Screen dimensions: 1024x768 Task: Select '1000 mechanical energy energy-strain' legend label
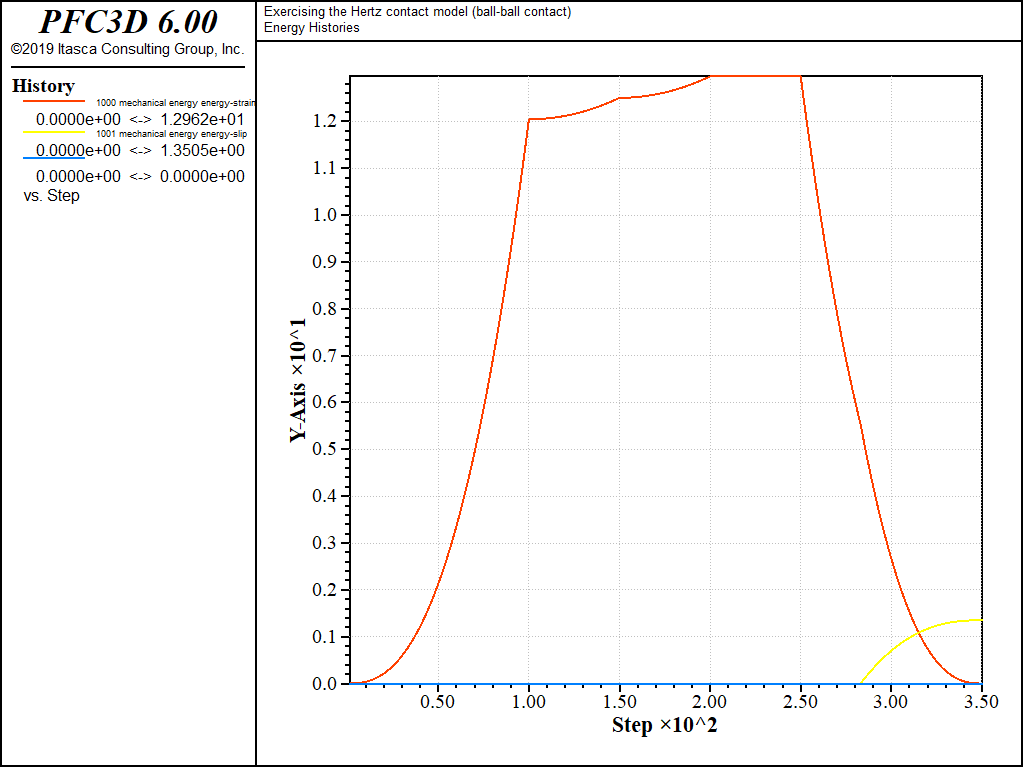(176, 103)
